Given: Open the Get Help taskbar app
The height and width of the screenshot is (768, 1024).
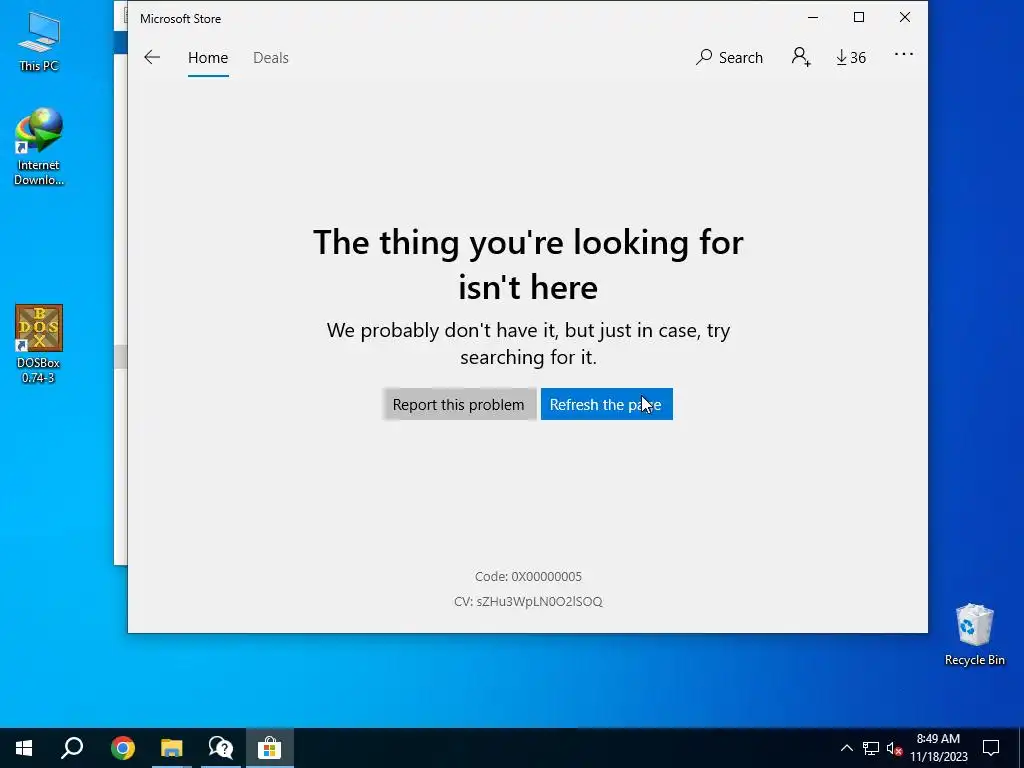Looking at the screenshot, I should click(220, 748).
